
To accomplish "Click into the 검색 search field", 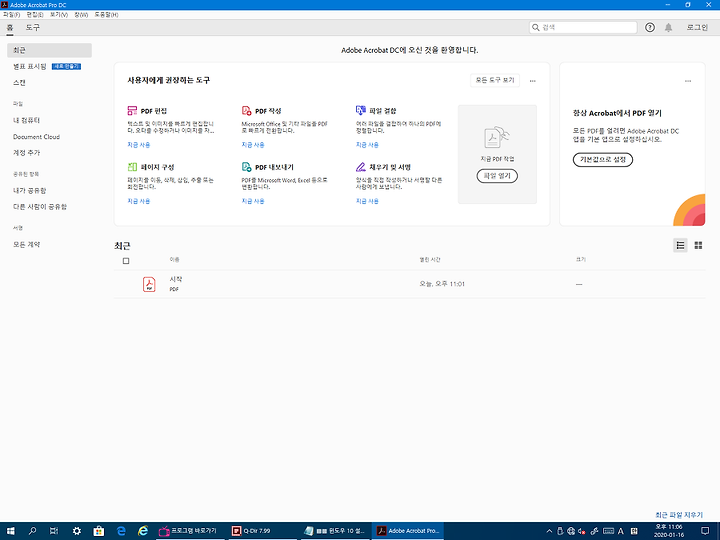I will [583, 28].
